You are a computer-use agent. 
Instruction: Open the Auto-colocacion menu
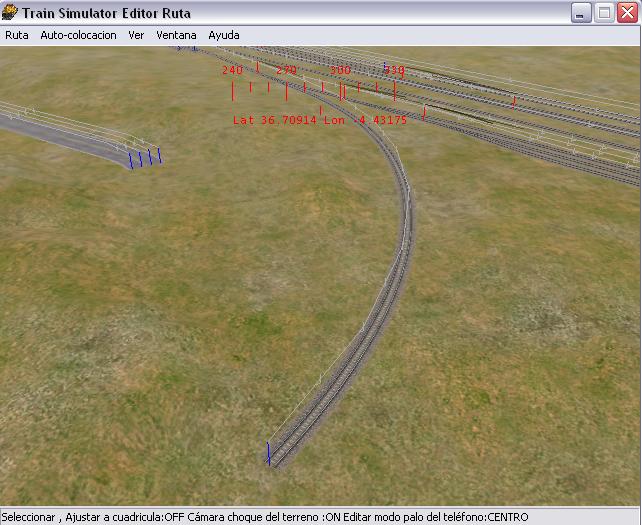[78, 35]
